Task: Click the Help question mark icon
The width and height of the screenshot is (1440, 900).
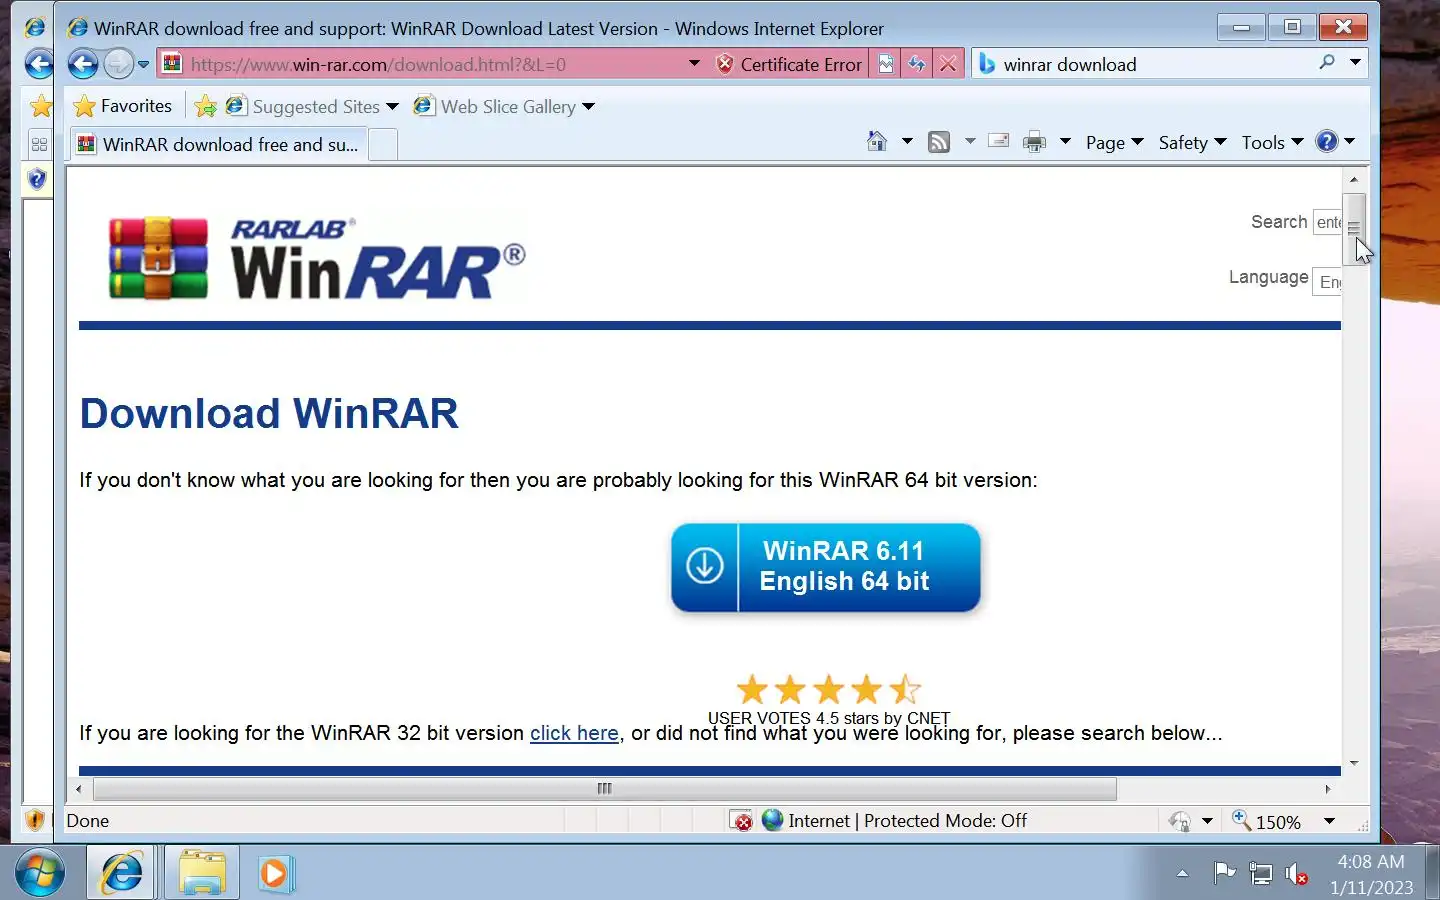Action: click(x=1327, y=142)
